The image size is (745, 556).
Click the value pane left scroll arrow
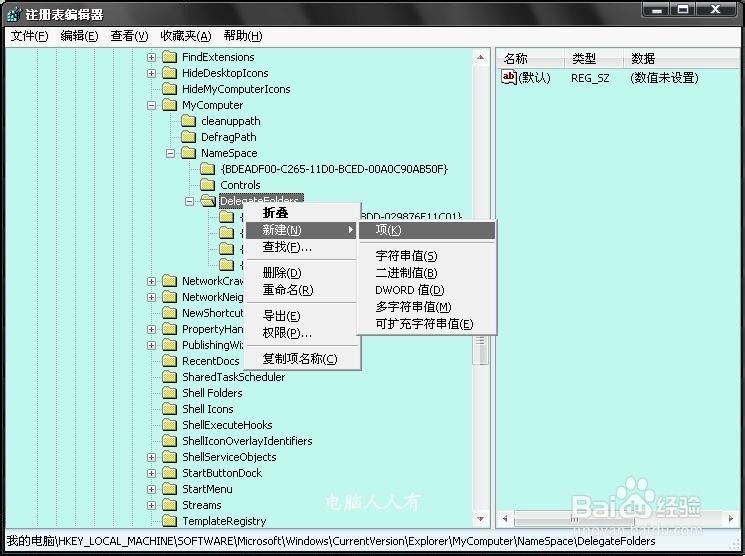click(x=505, y=519)
